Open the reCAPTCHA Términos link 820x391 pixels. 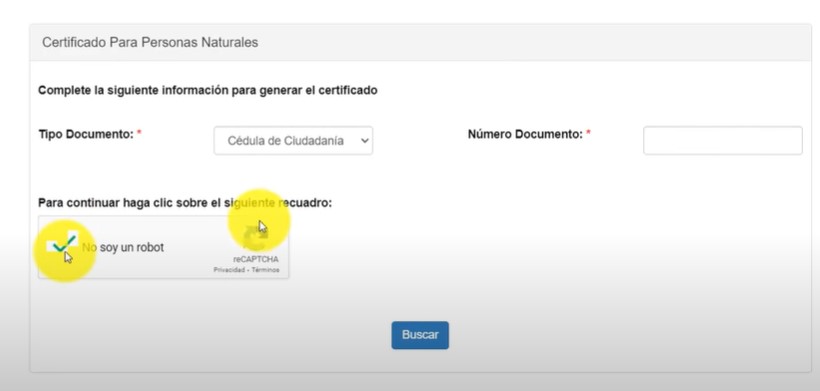(x=266, y=270)
